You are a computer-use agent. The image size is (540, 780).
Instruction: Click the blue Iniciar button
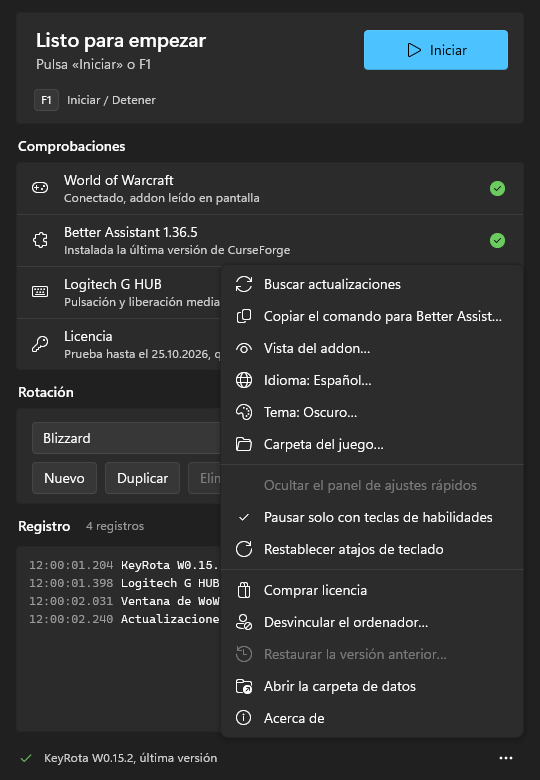[436, 50]
